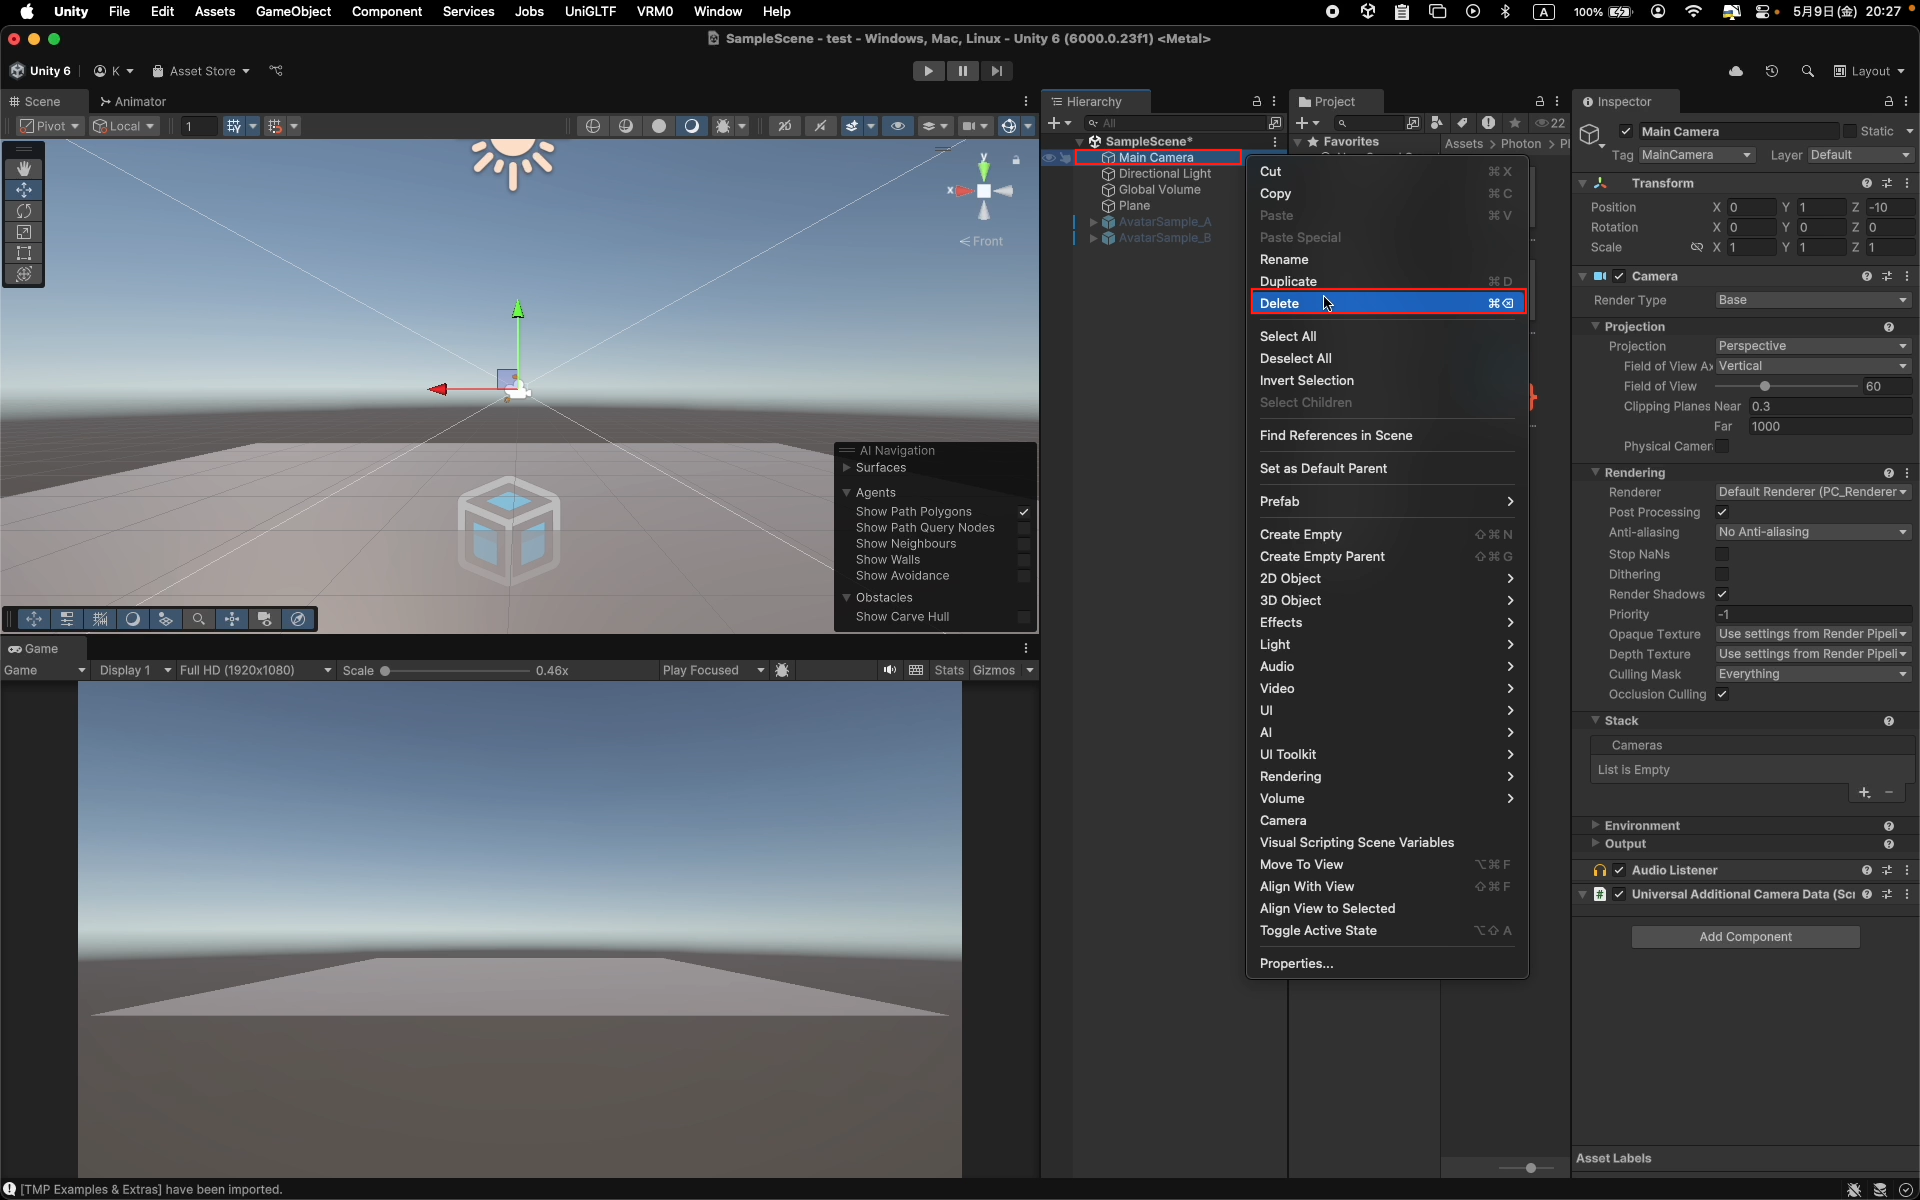The height and width of the screenshot is (1200, 1920).
Task: Toggle the Game view bug icon
Action: [783, 670]
